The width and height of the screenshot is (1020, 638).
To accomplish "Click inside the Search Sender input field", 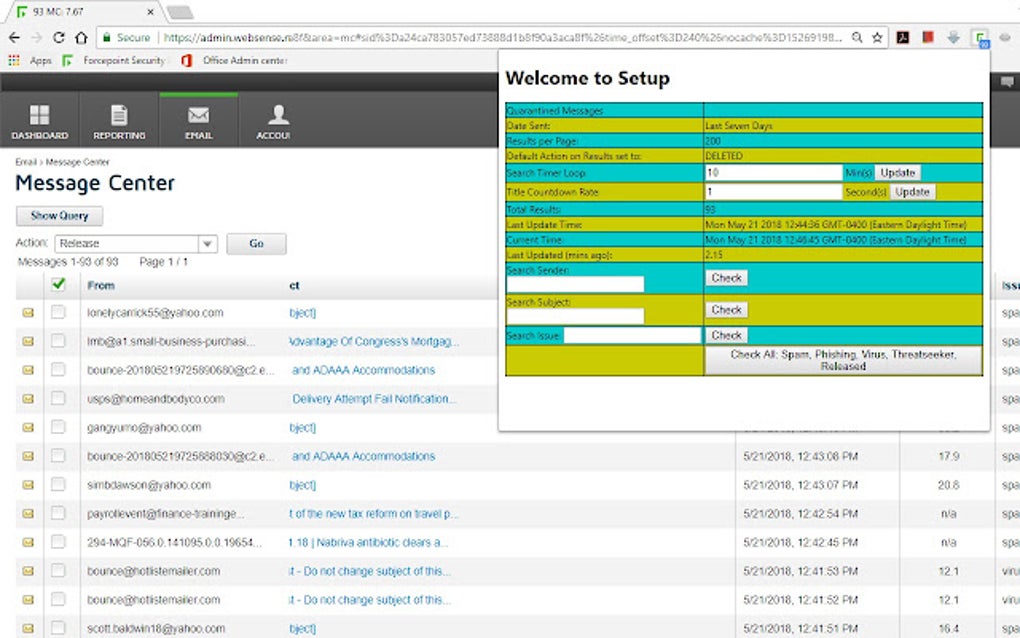I will pos(575,282).
